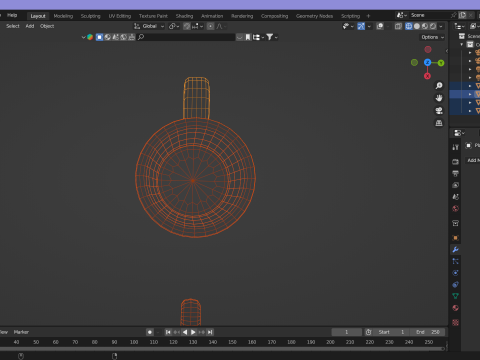Open the Render properties tab

tap(455, 162)
